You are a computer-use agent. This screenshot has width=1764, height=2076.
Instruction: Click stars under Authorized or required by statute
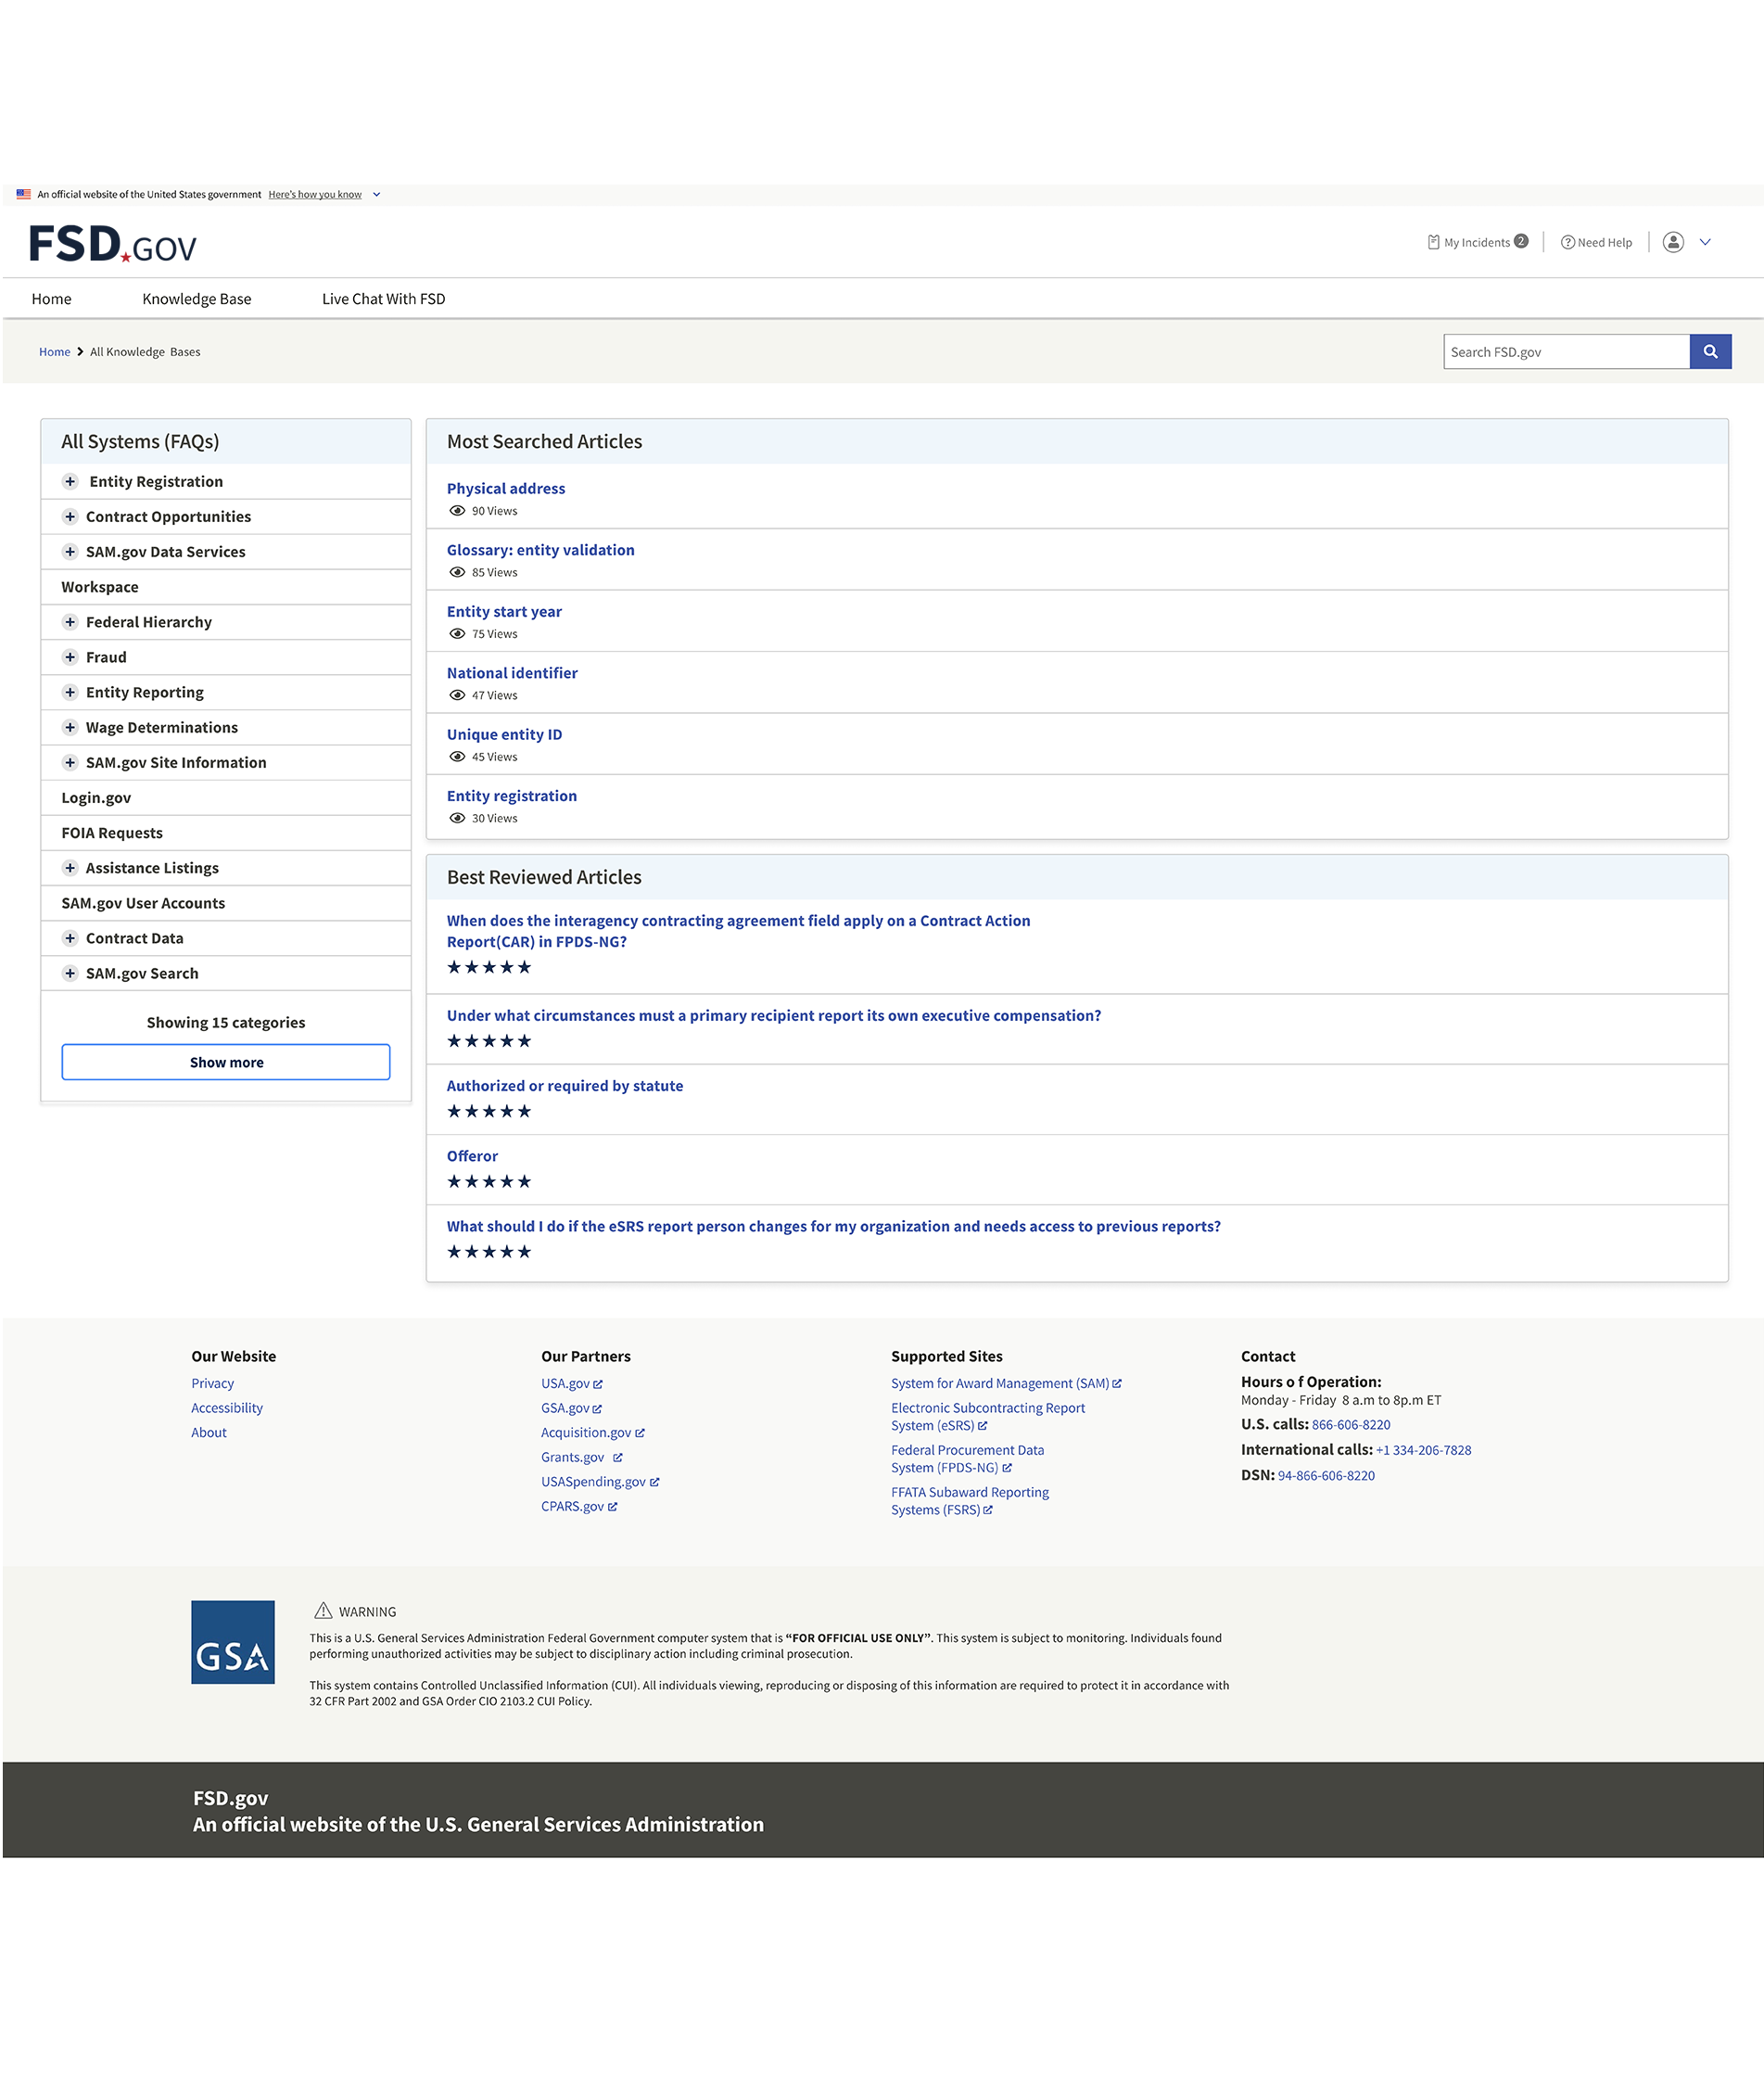(489, 1111)
